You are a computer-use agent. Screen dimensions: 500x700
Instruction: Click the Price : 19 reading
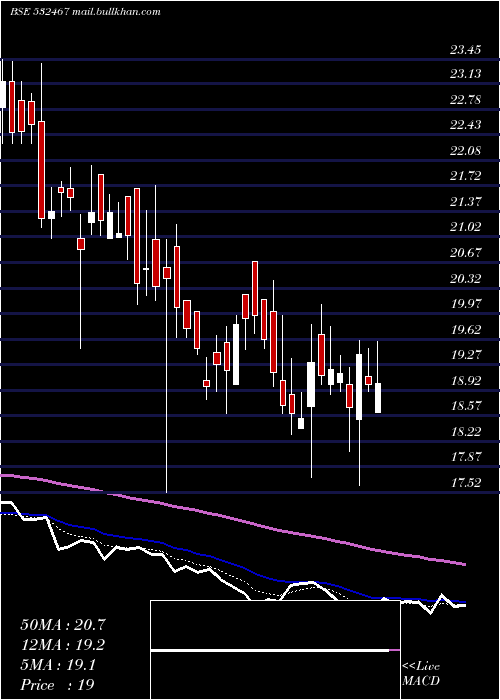coord(57,685)
